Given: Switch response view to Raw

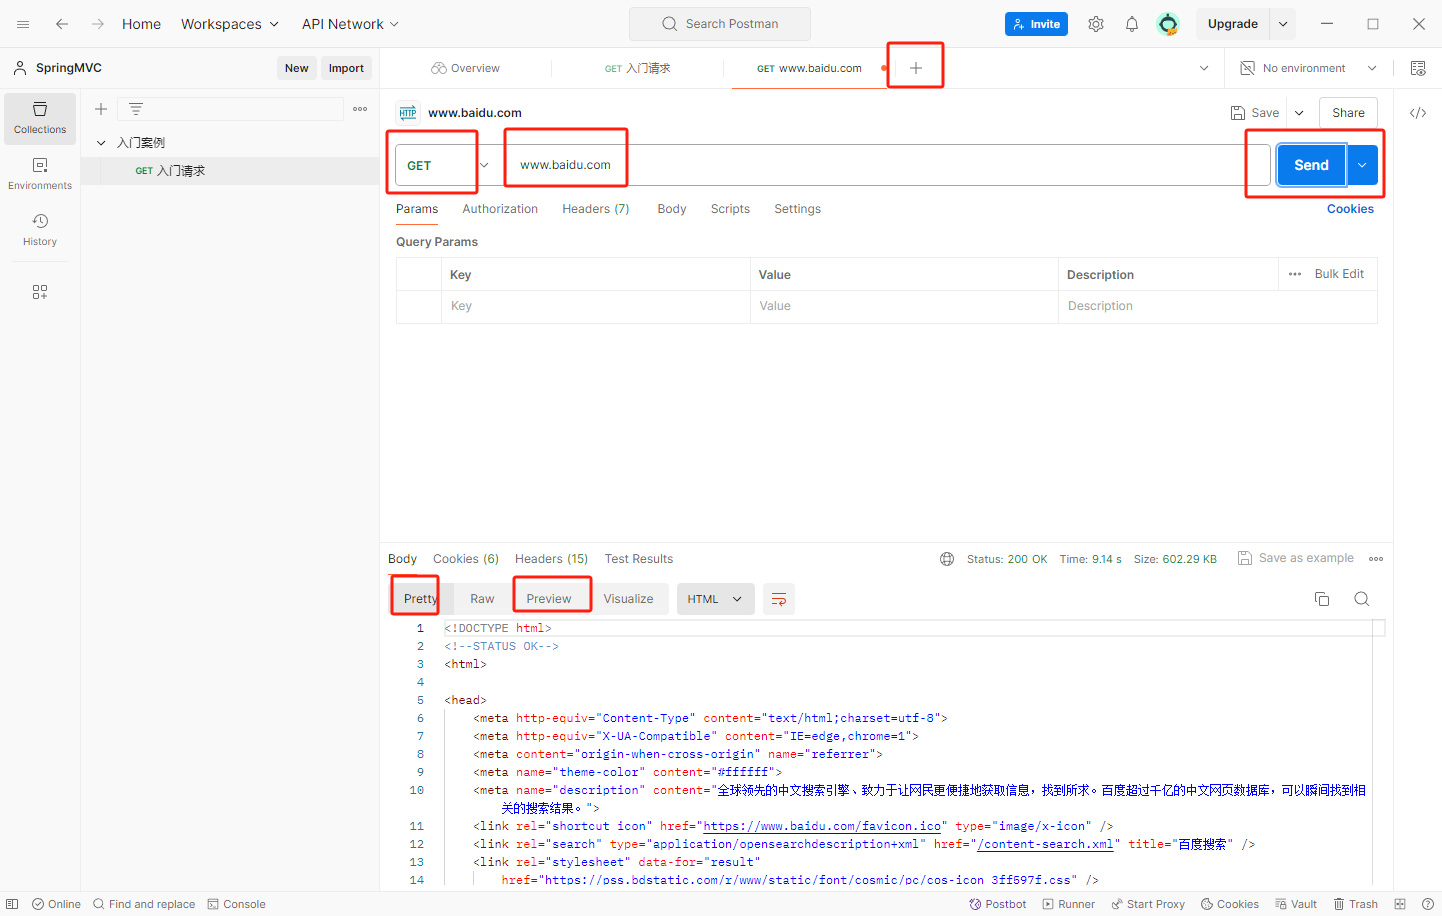Looking at the screenshot, I should tap(482, 599).
